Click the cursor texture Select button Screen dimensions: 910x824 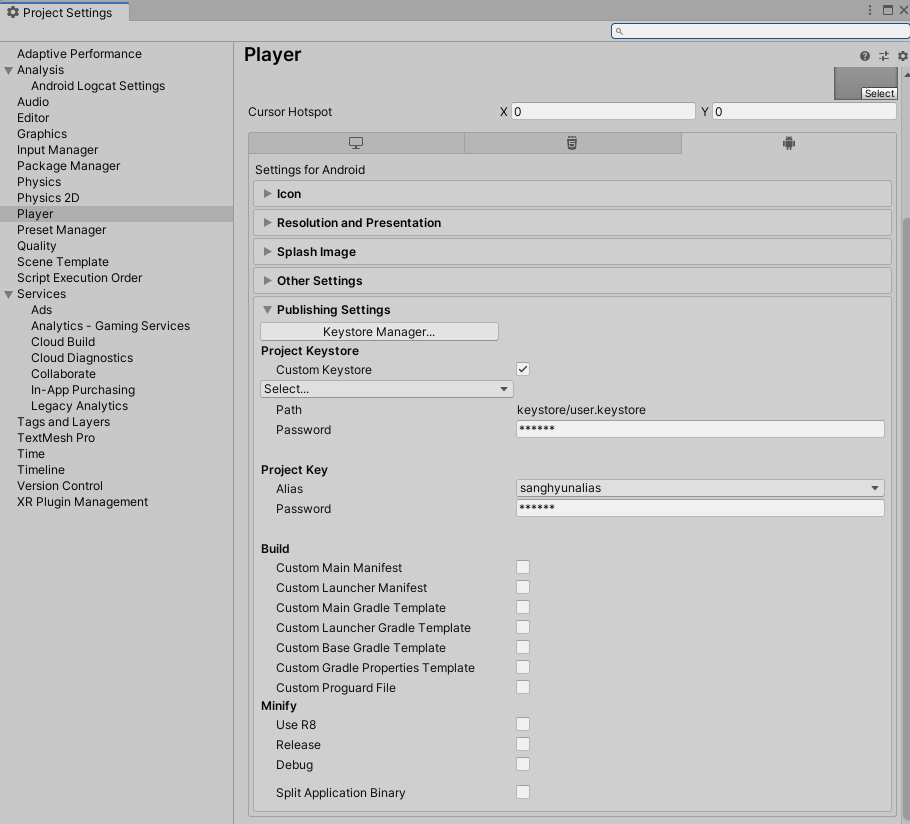point(879,93)
